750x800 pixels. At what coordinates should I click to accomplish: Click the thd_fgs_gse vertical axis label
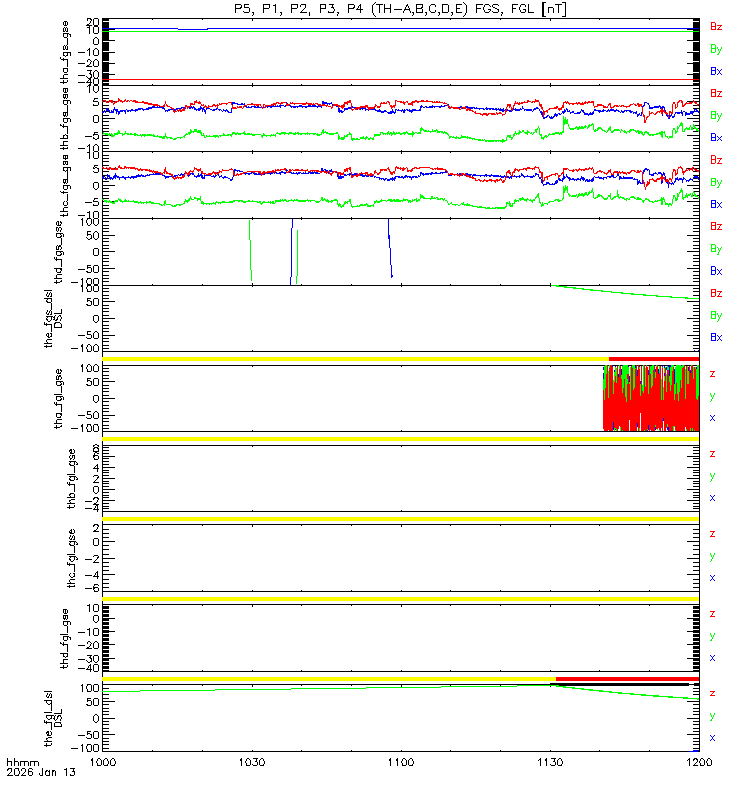point(59,252)
